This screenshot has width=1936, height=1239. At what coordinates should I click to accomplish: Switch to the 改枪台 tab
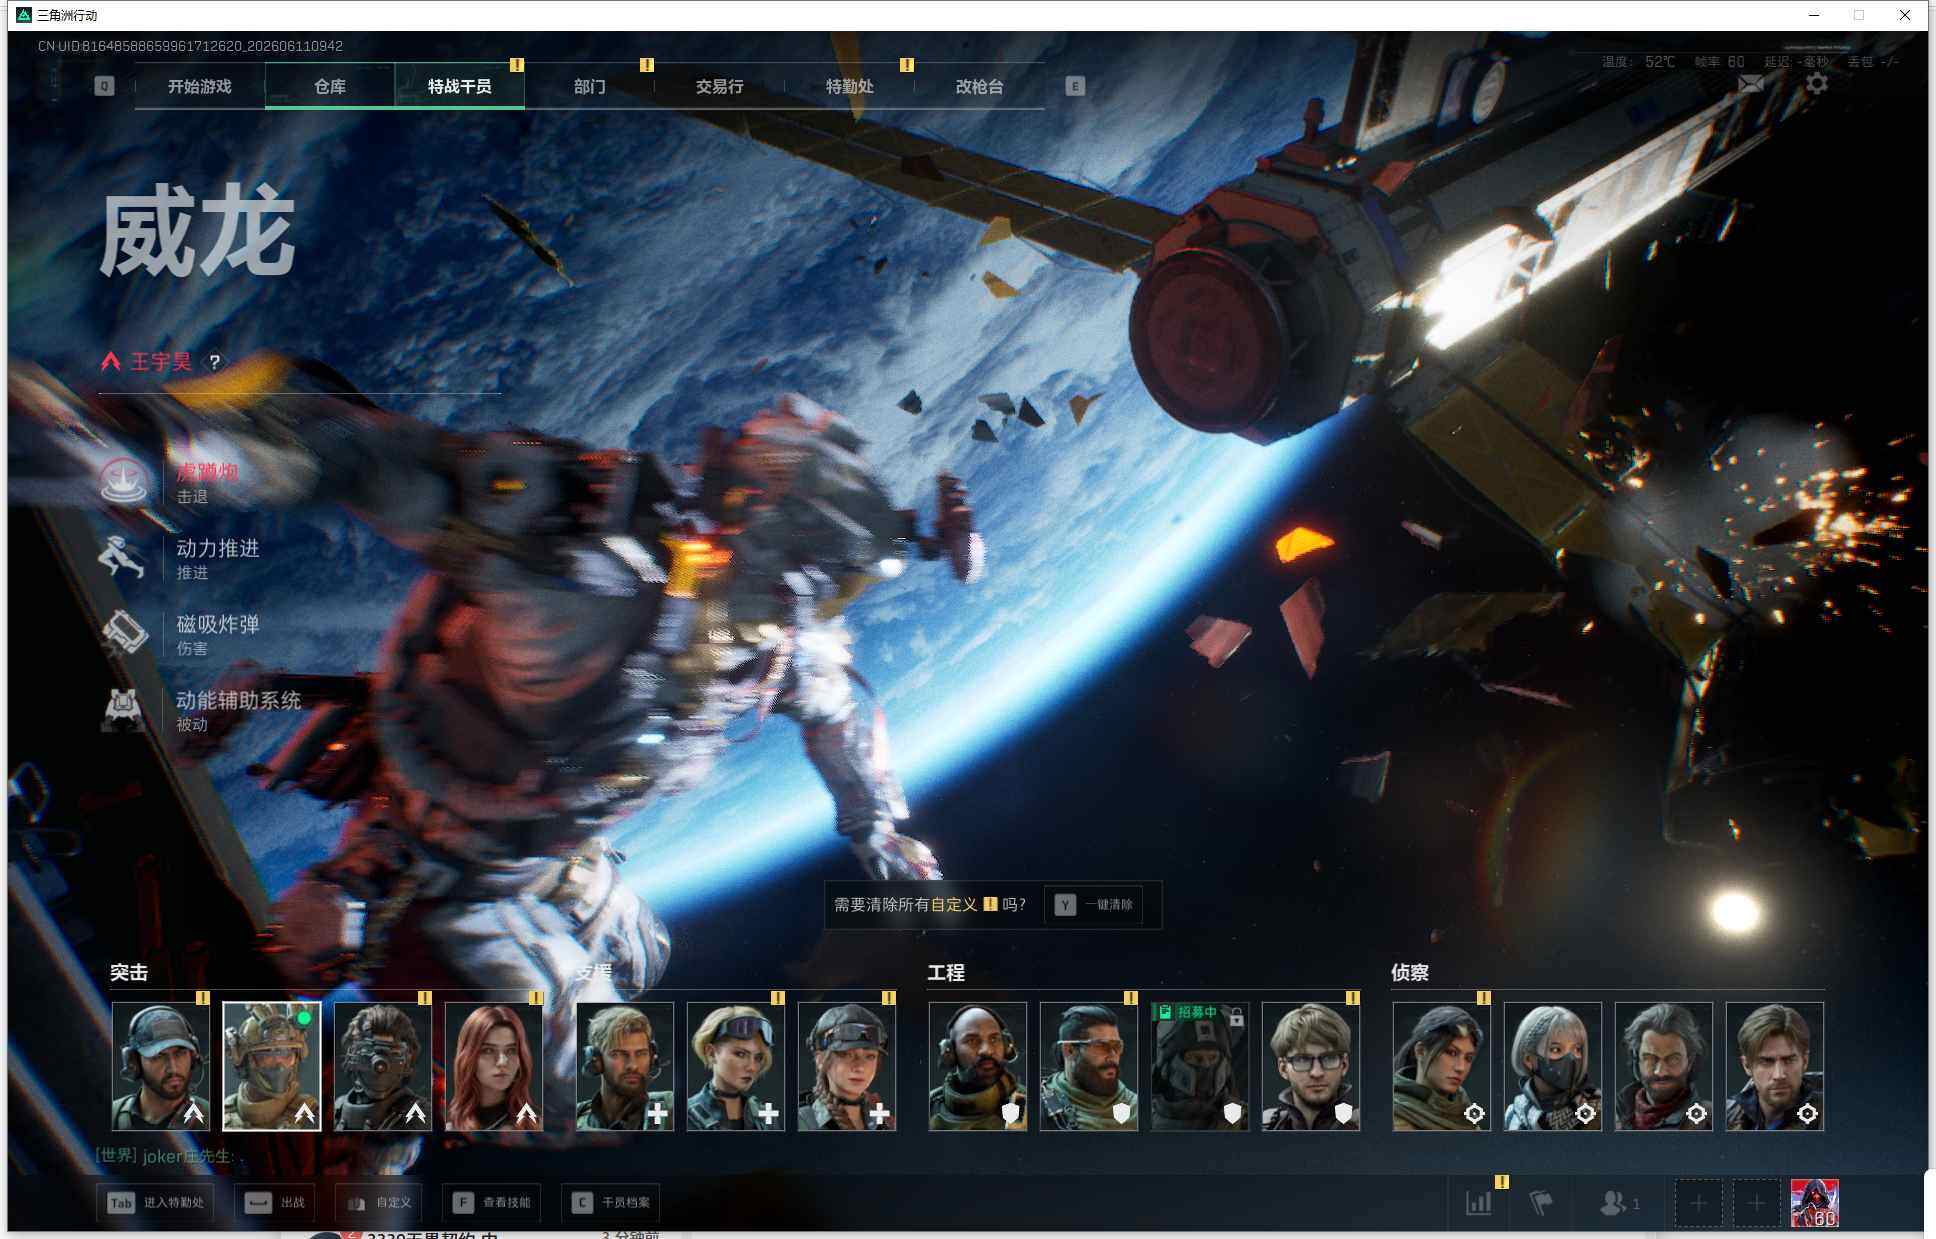(x=980, y=86)
